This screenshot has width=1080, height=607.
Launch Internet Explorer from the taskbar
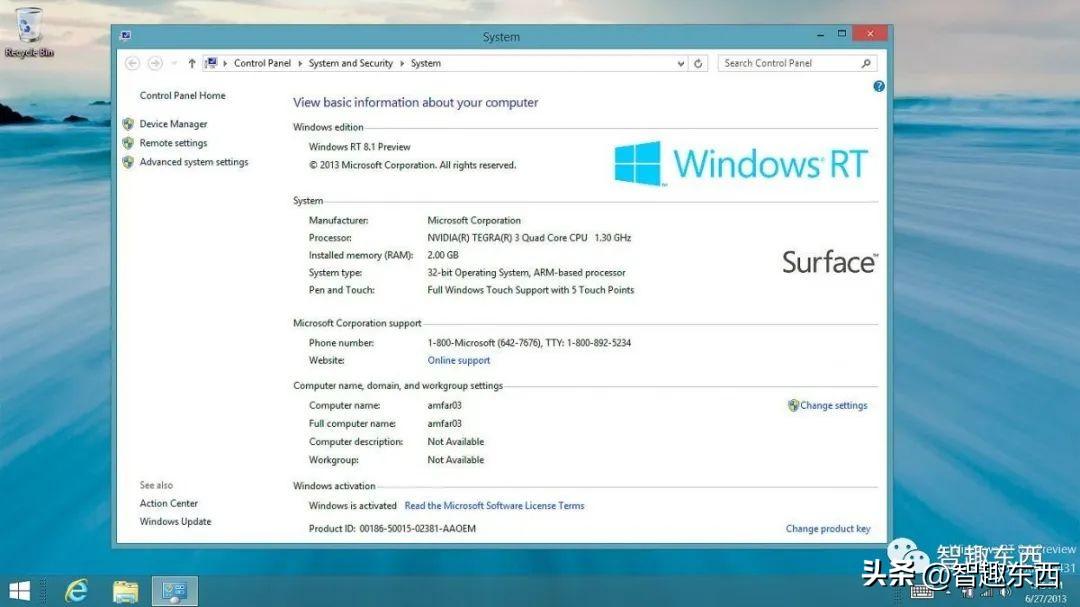click(76, 590)
